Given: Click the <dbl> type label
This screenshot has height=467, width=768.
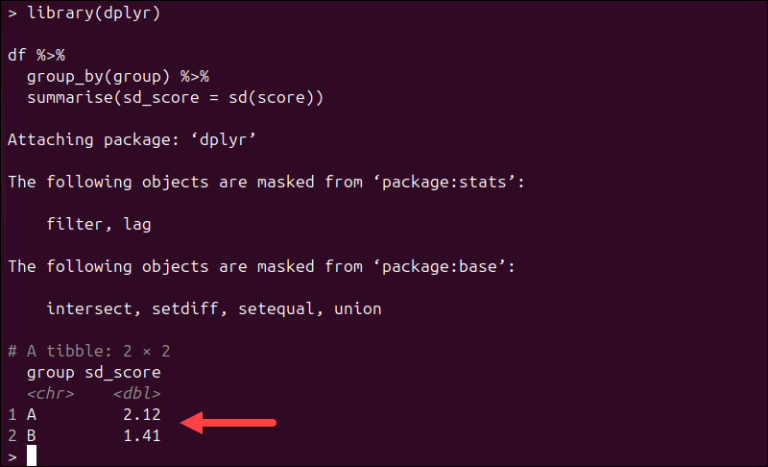Looking at the screenshot, I should pyautogui.click(x=137, y=393).
